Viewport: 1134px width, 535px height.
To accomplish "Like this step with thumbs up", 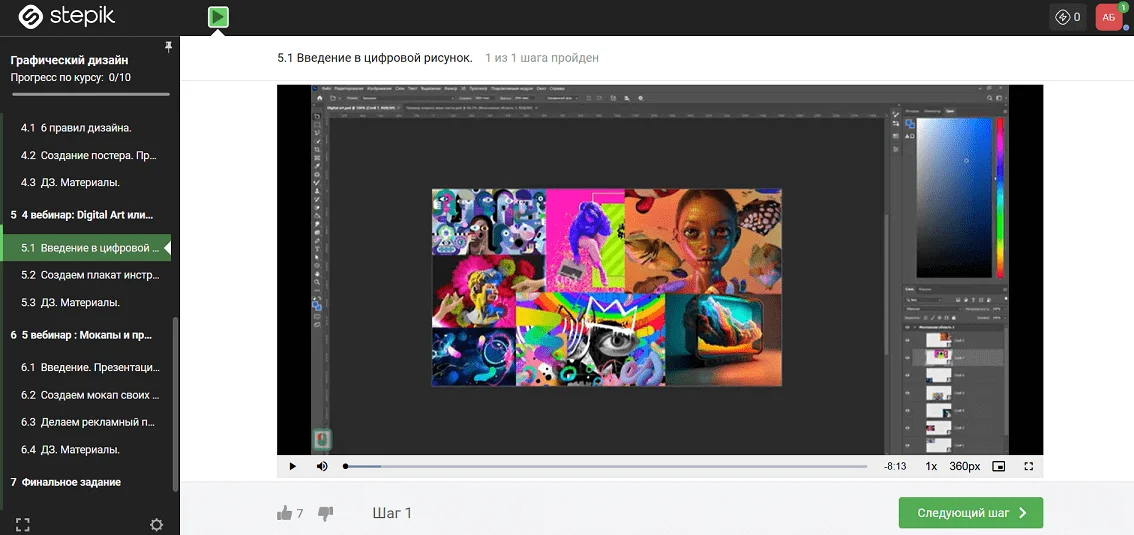I will coord(285,513).
